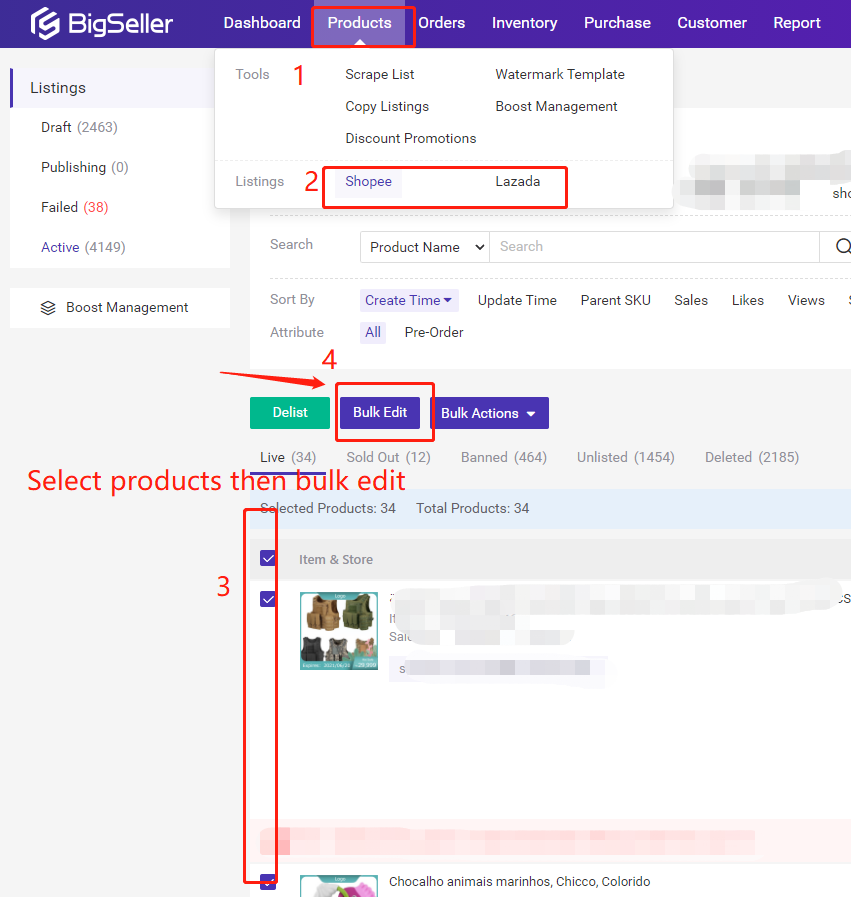Open the Chocalho animais marinhos product title
Viewport: 851px width, 897px height.
(x=519, y=882)
